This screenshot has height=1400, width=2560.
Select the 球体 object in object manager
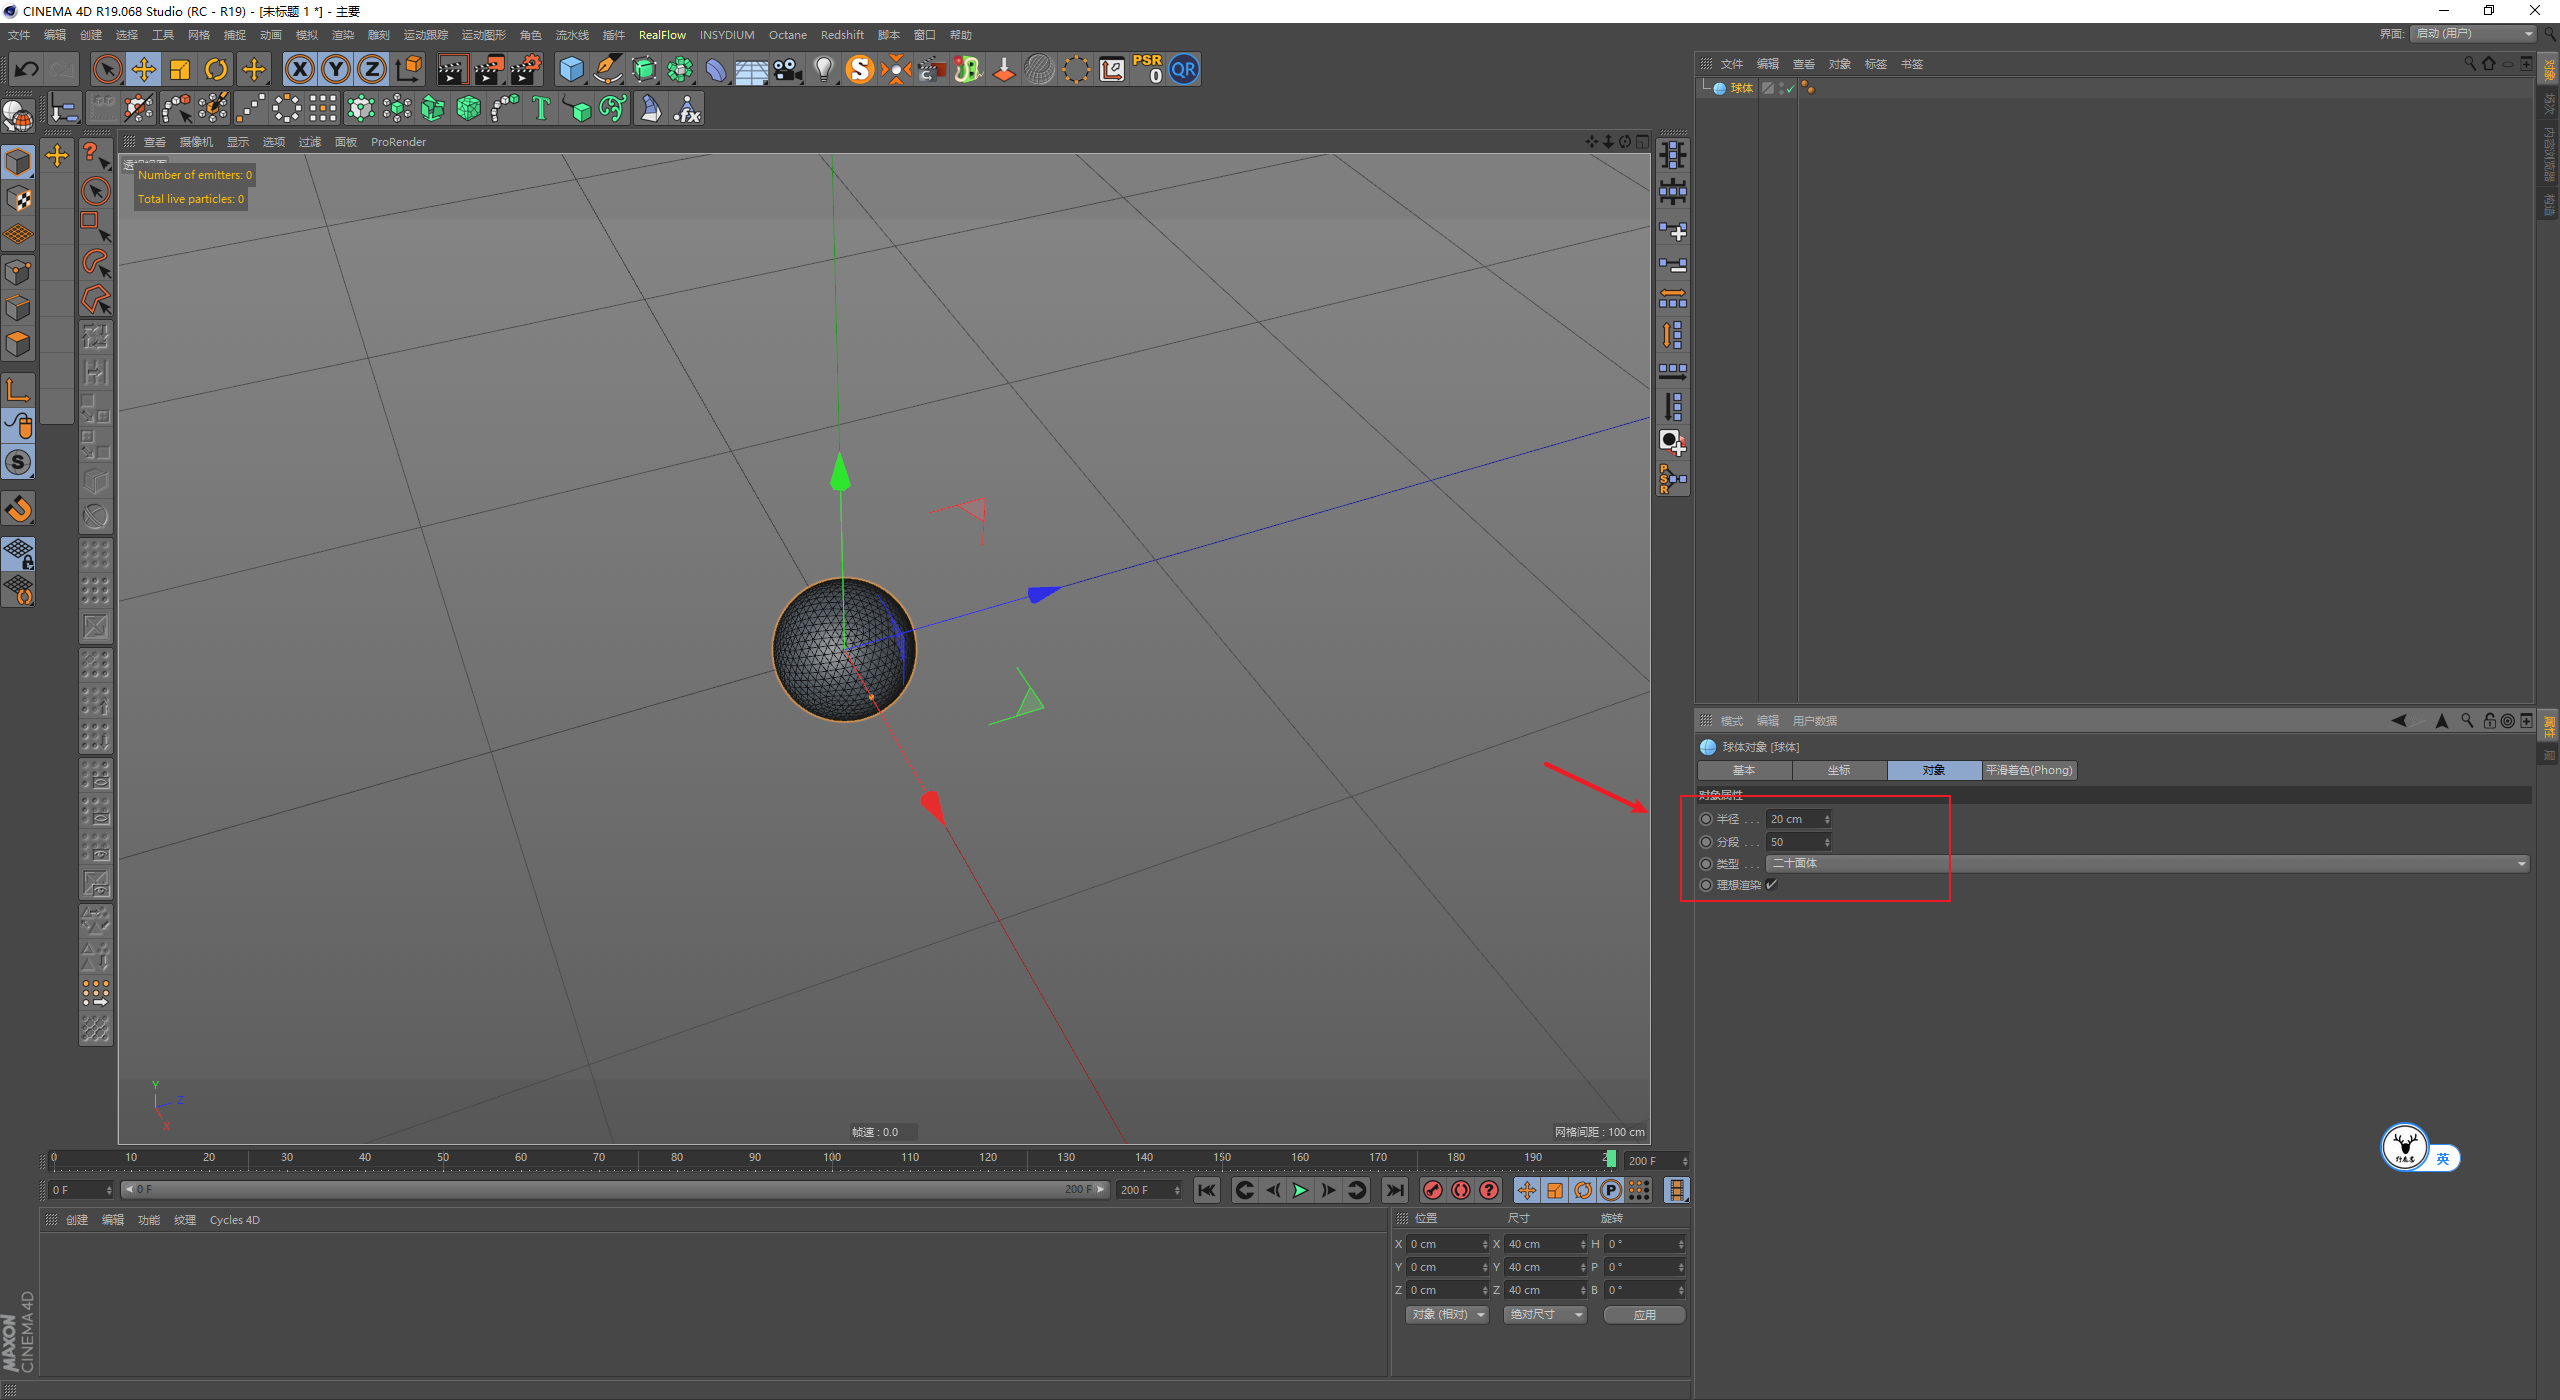tap(1741, 88)
